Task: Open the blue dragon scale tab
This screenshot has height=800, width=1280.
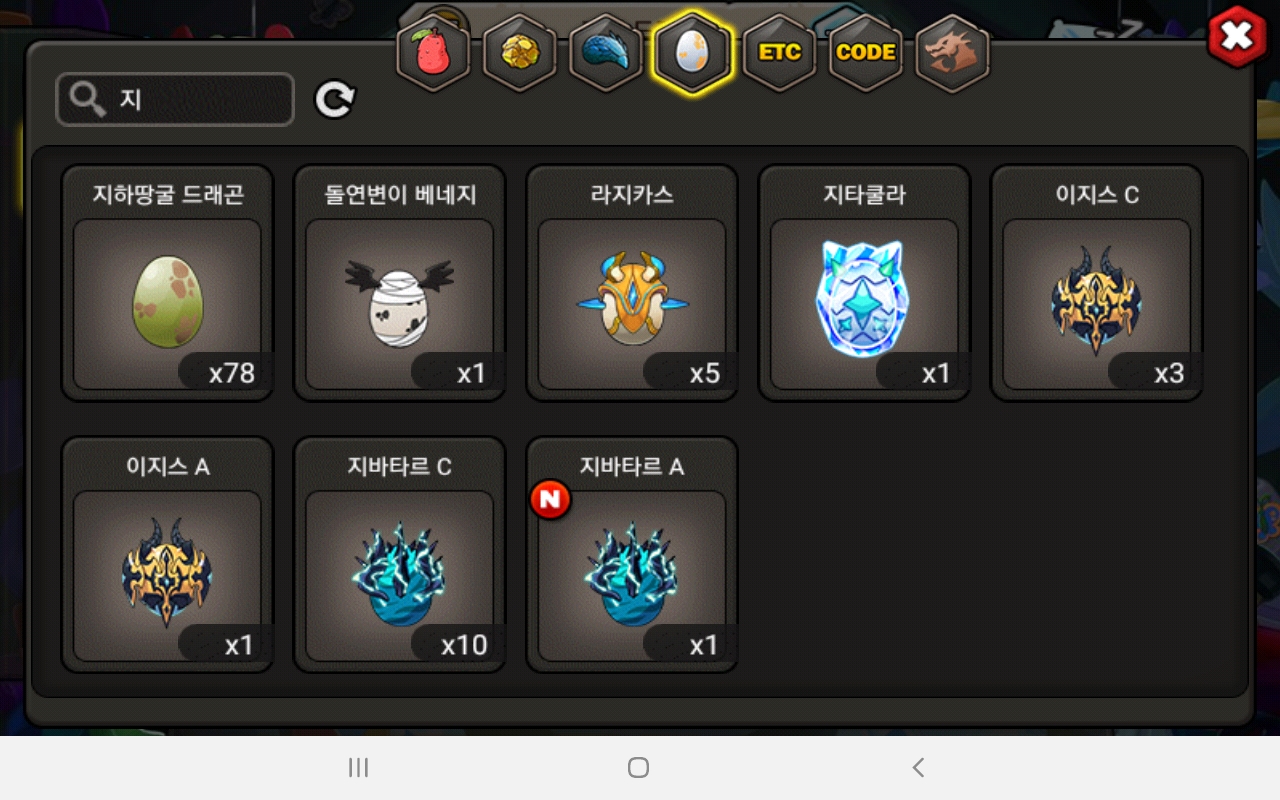Action: 606,53
